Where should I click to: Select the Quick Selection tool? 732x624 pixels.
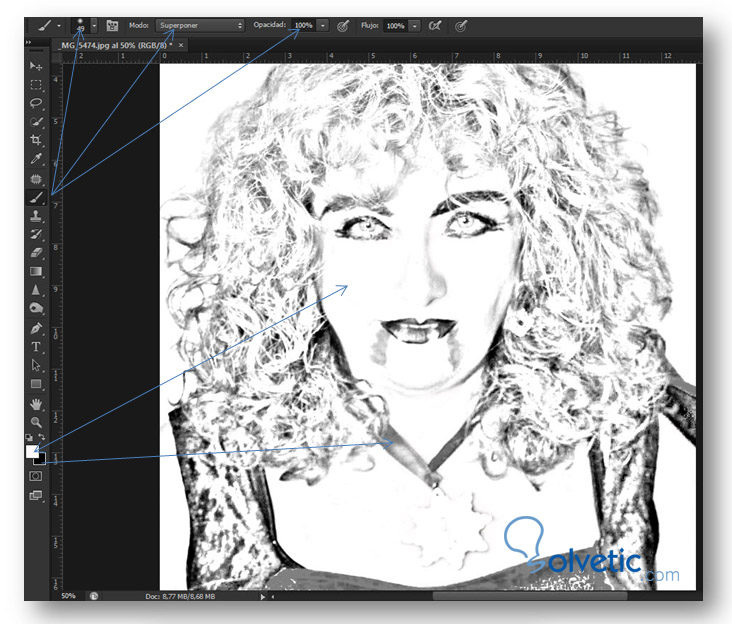tap(36, 122)
